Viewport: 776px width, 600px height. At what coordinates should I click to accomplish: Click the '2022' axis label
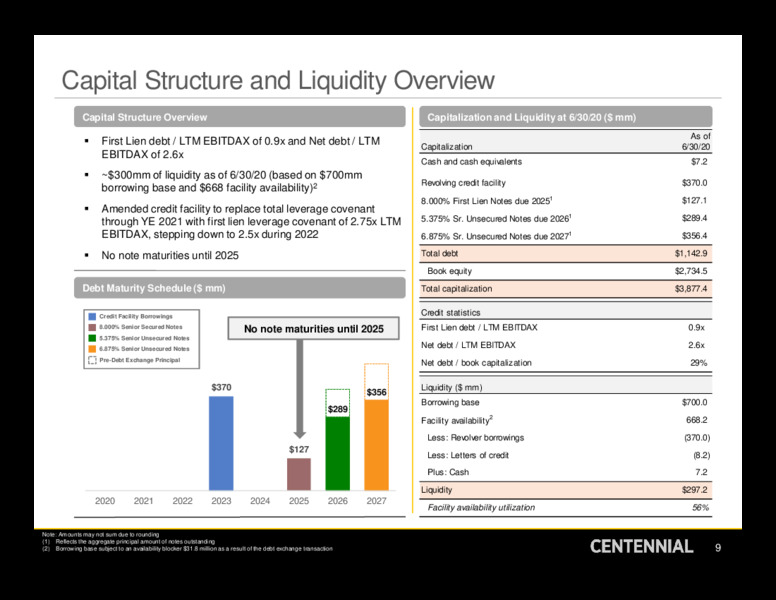[182, 501]
